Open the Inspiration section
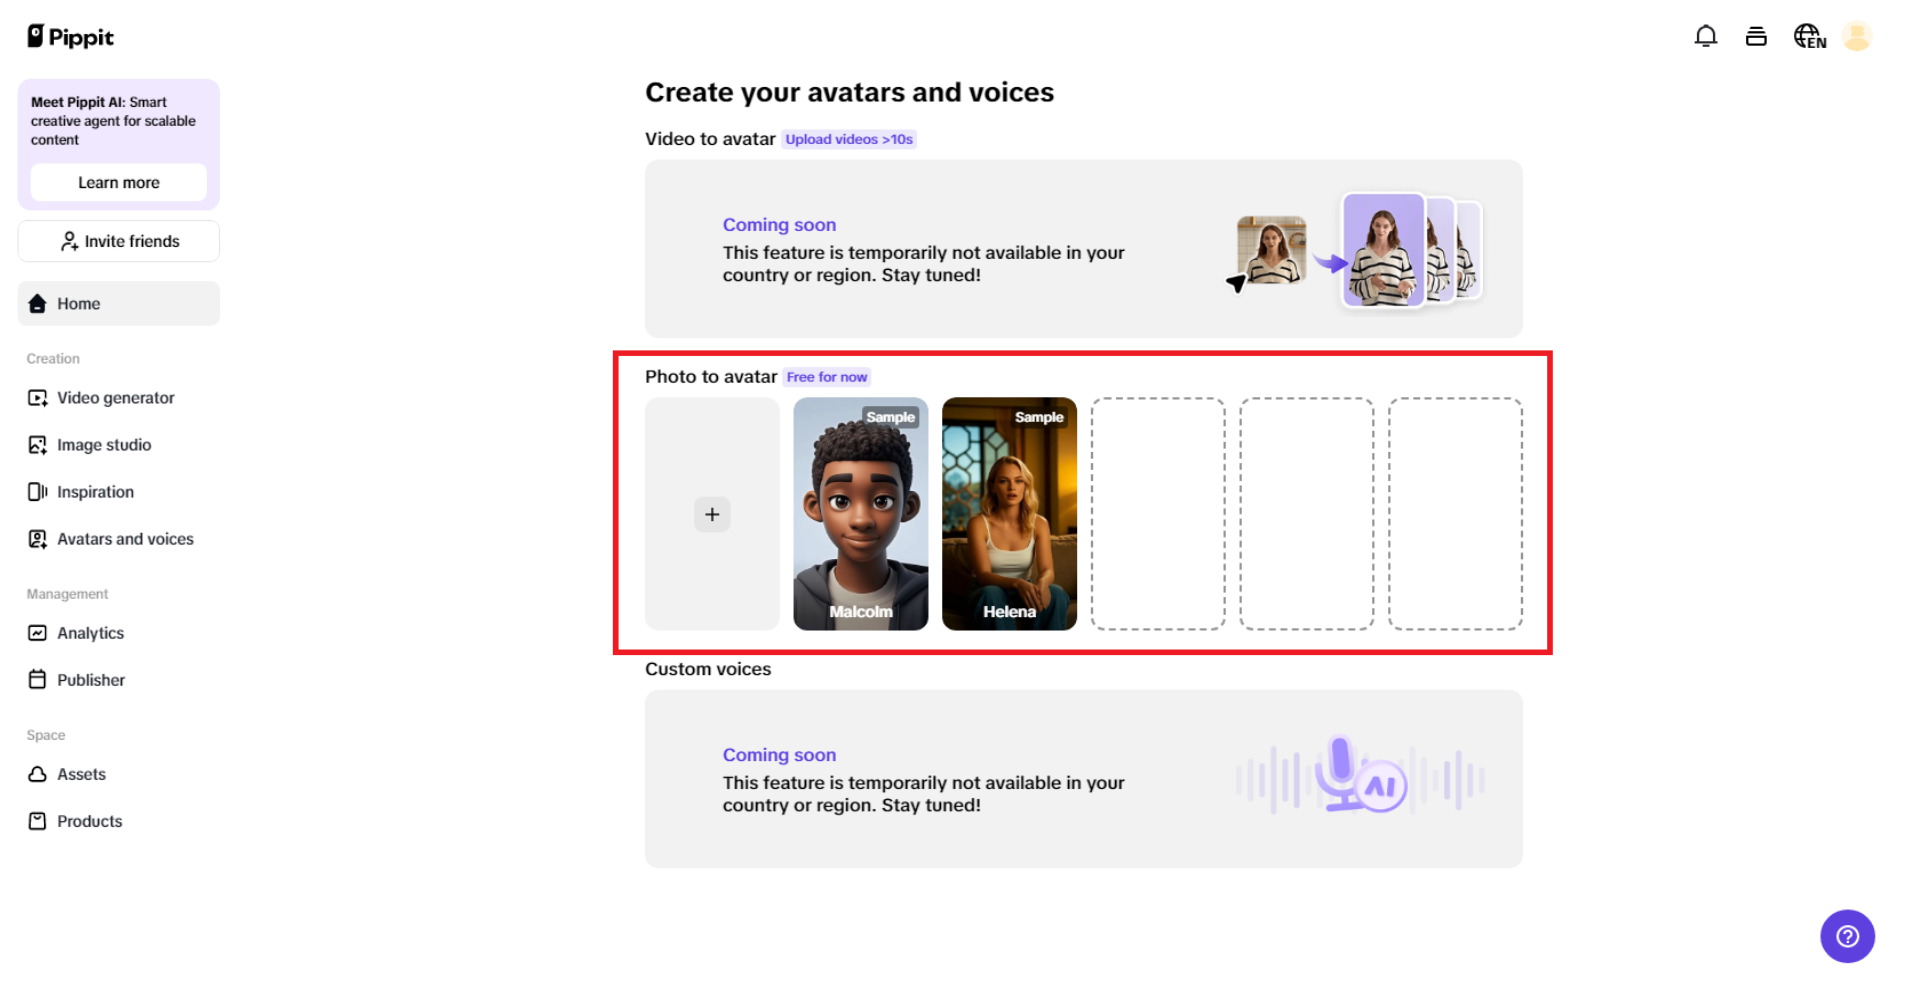Screen dimensions: 1920x1000 (95, 491)
